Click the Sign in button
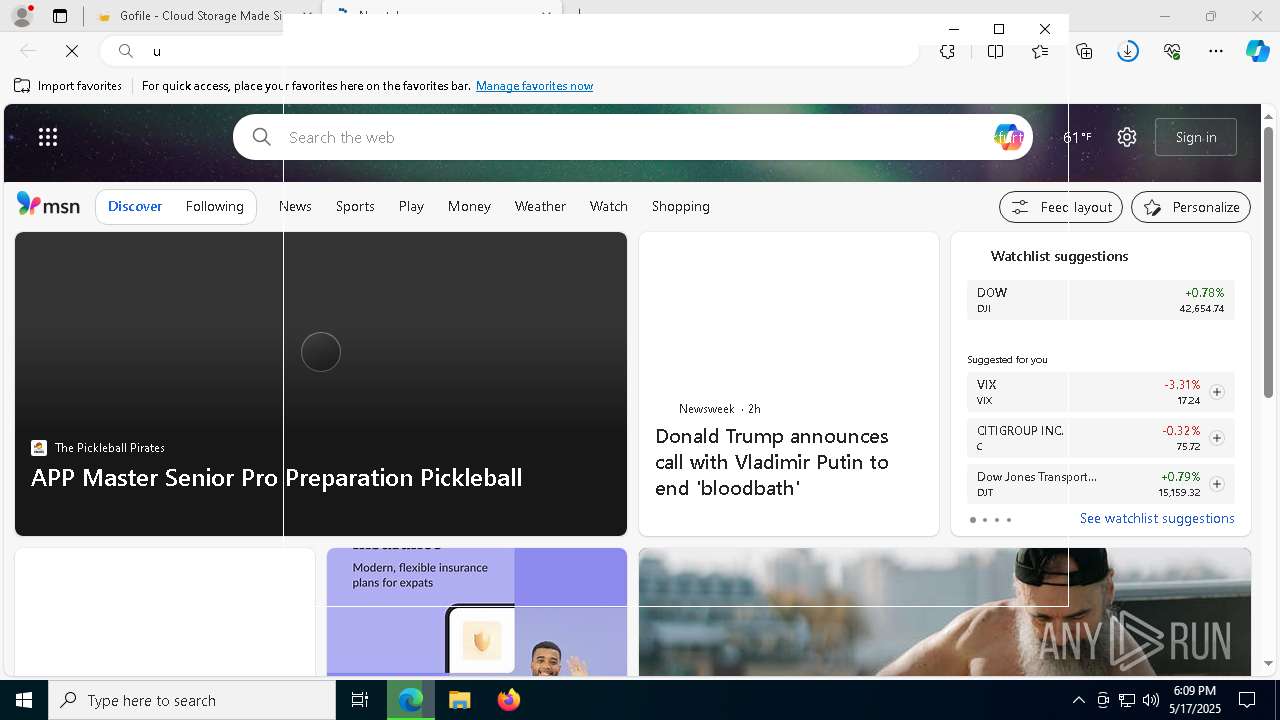 (x=1196, y=137)
